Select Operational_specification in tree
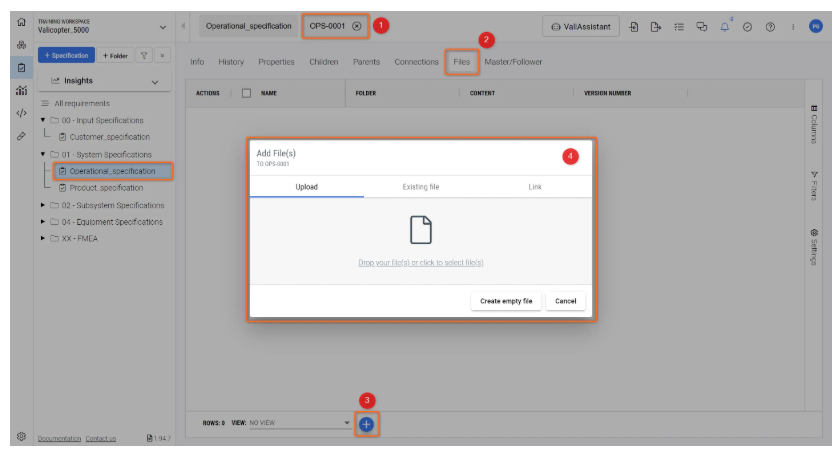 [113, 171]
